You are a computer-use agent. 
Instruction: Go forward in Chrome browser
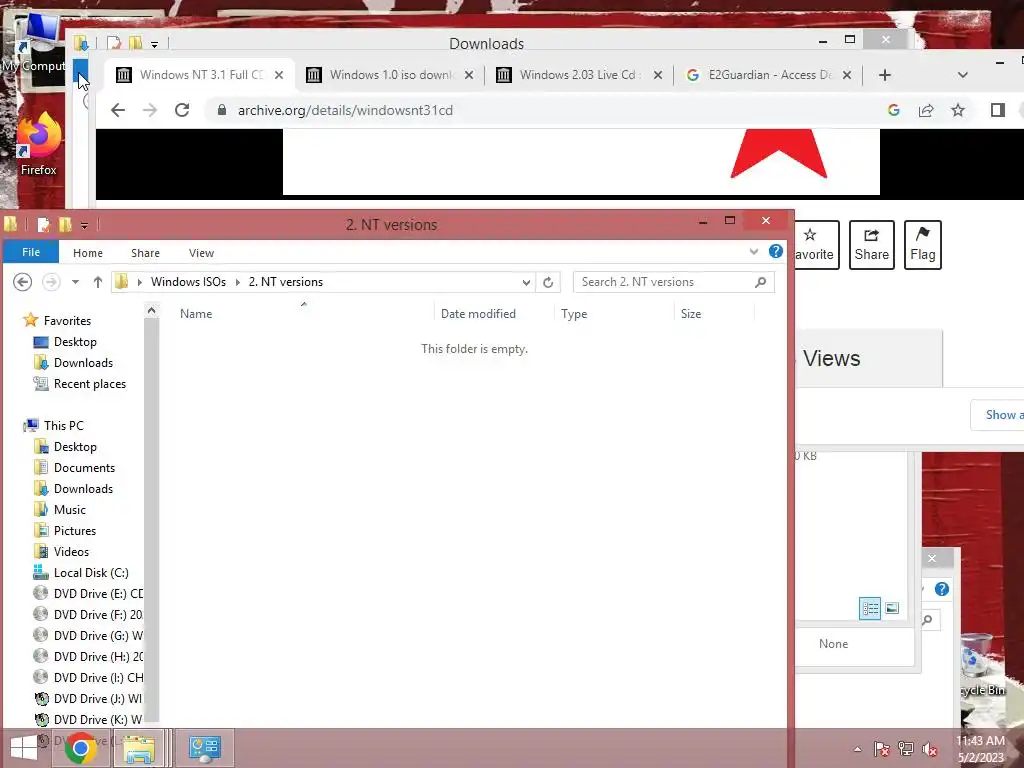[x=150, y=110]
